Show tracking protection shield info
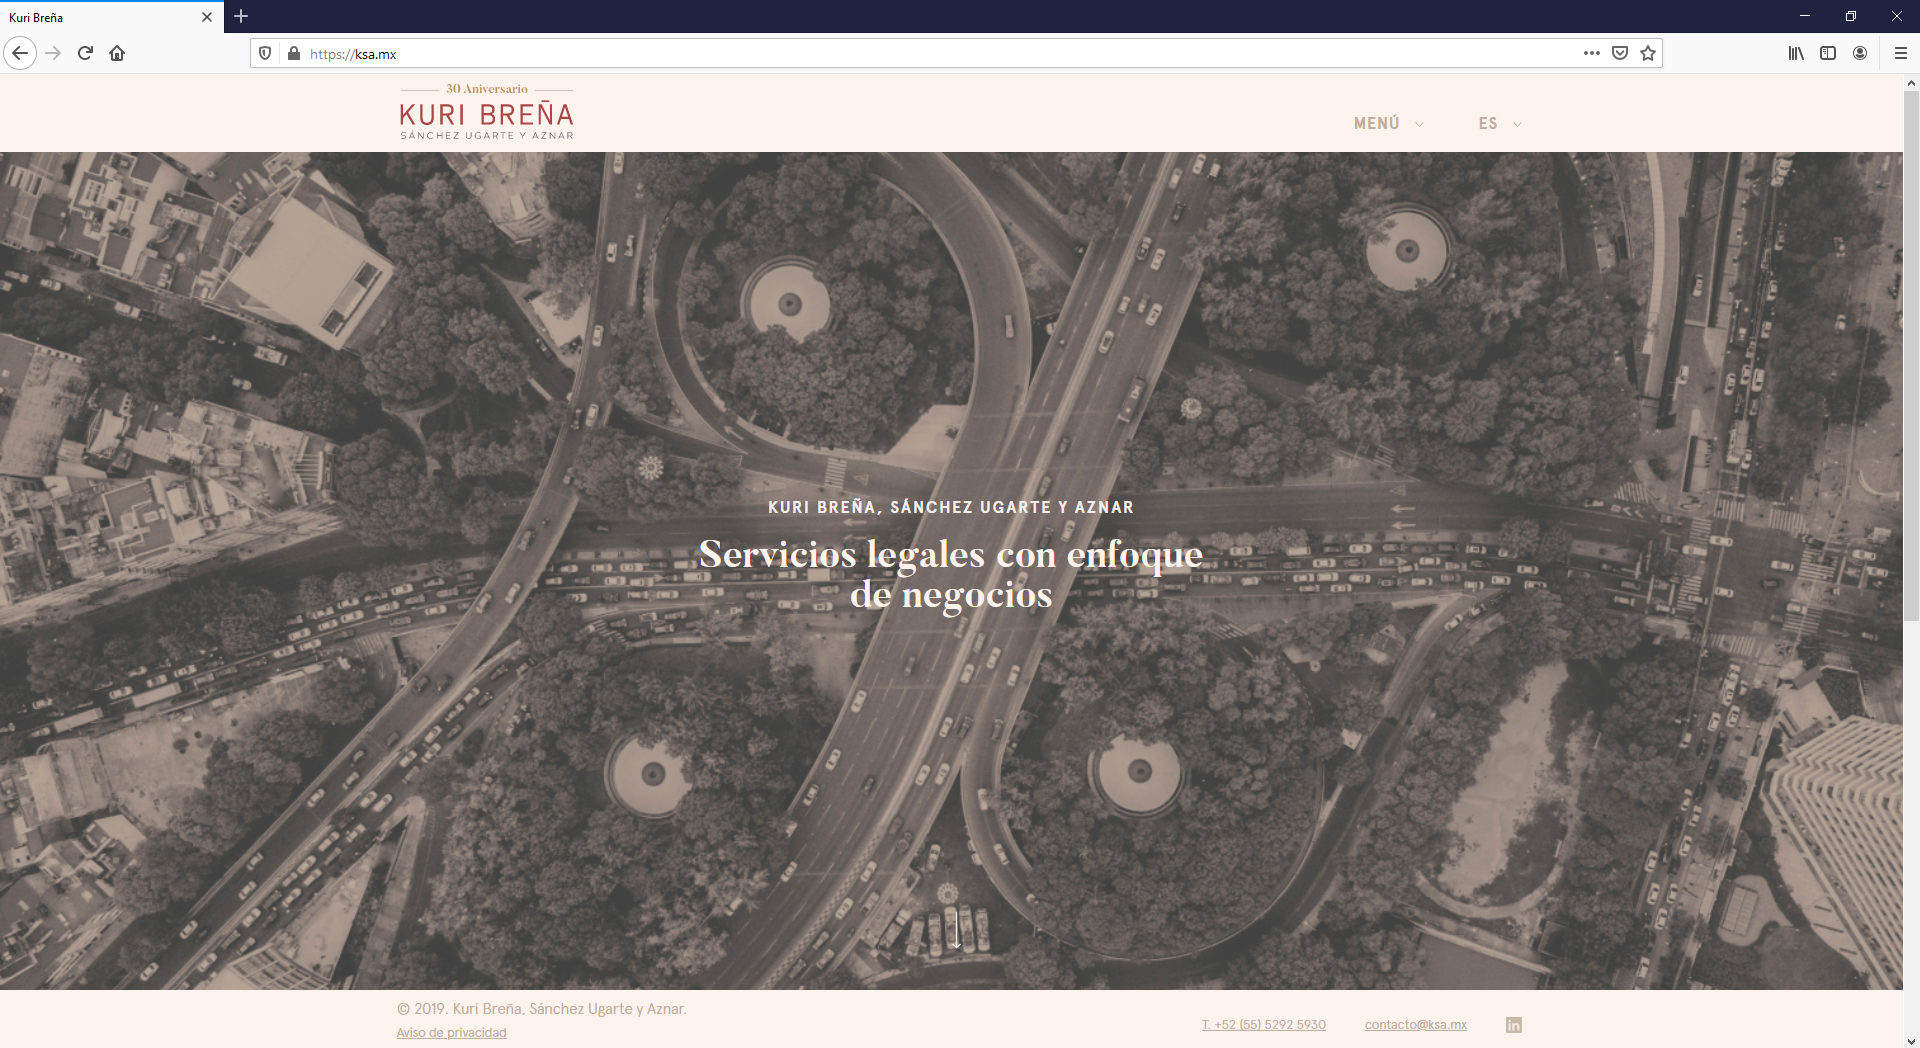 pos(265,54)
